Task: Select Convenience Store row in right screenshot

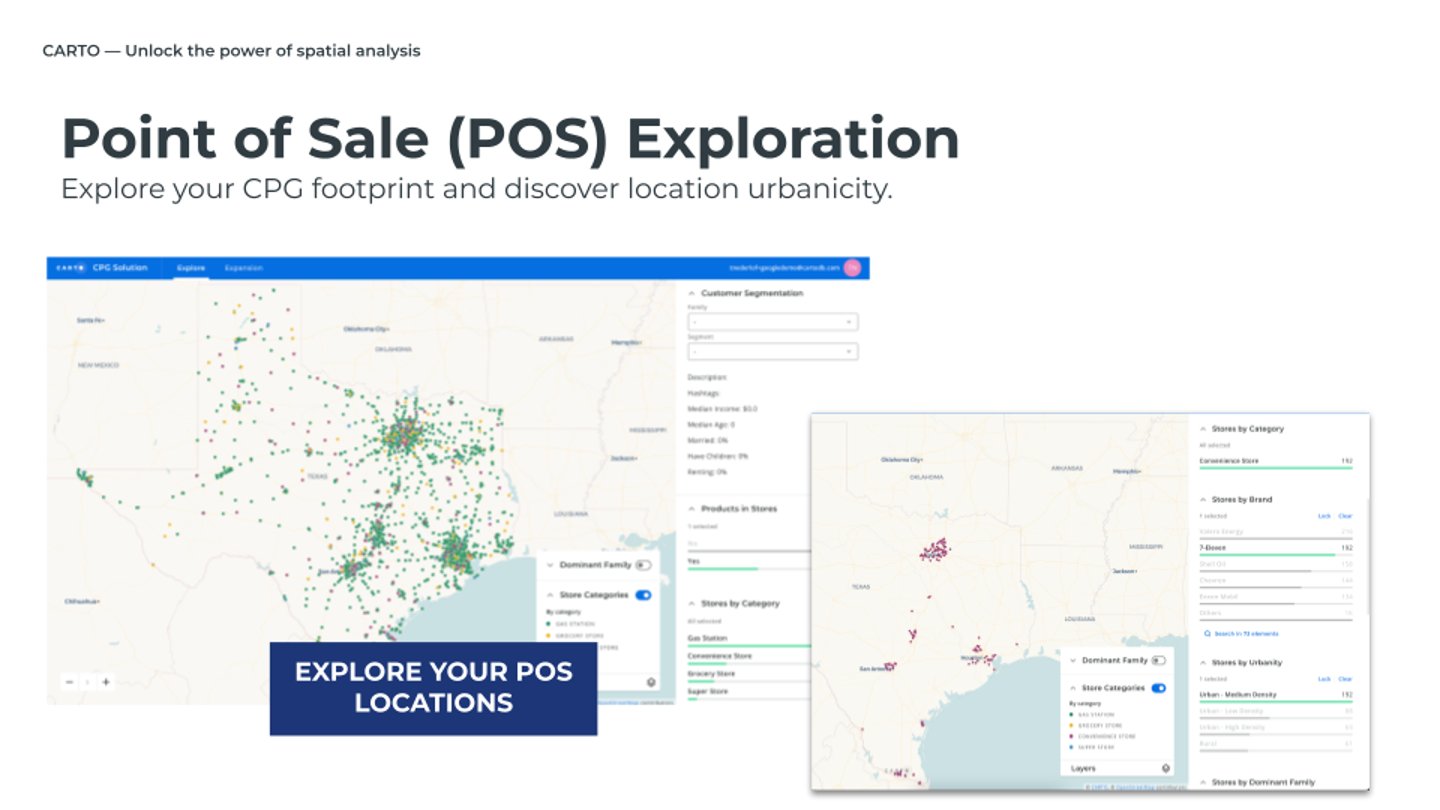Action: pos(1275,463)
